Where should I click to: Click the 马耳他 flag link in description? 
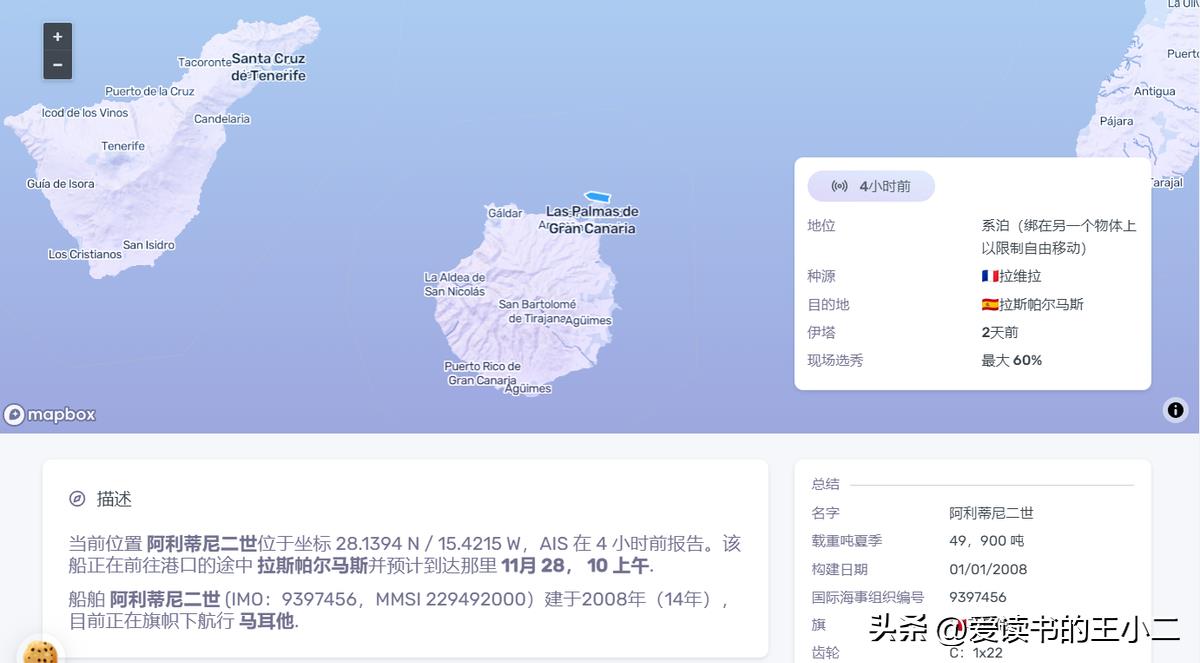266,621
